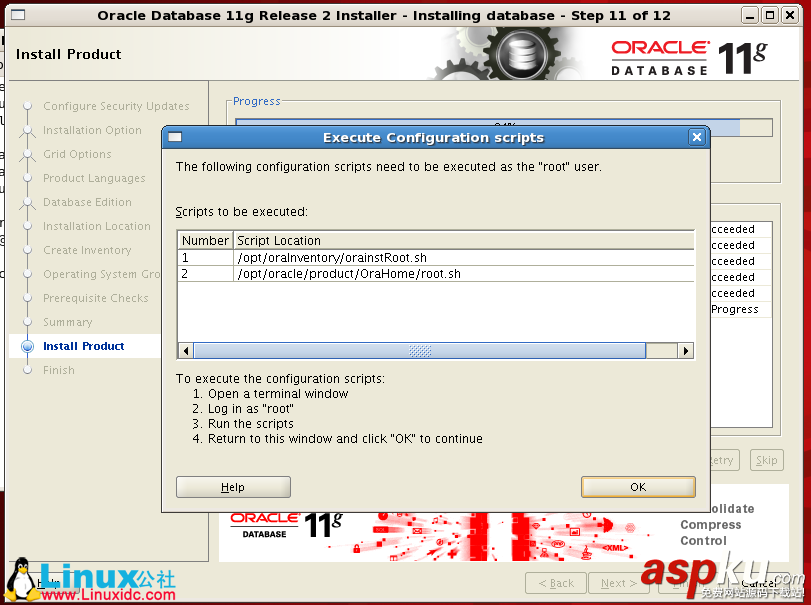This screenshot has height=605, width=811.
Task: Select Prerequisite Checks step
Action: click(96, 298)
